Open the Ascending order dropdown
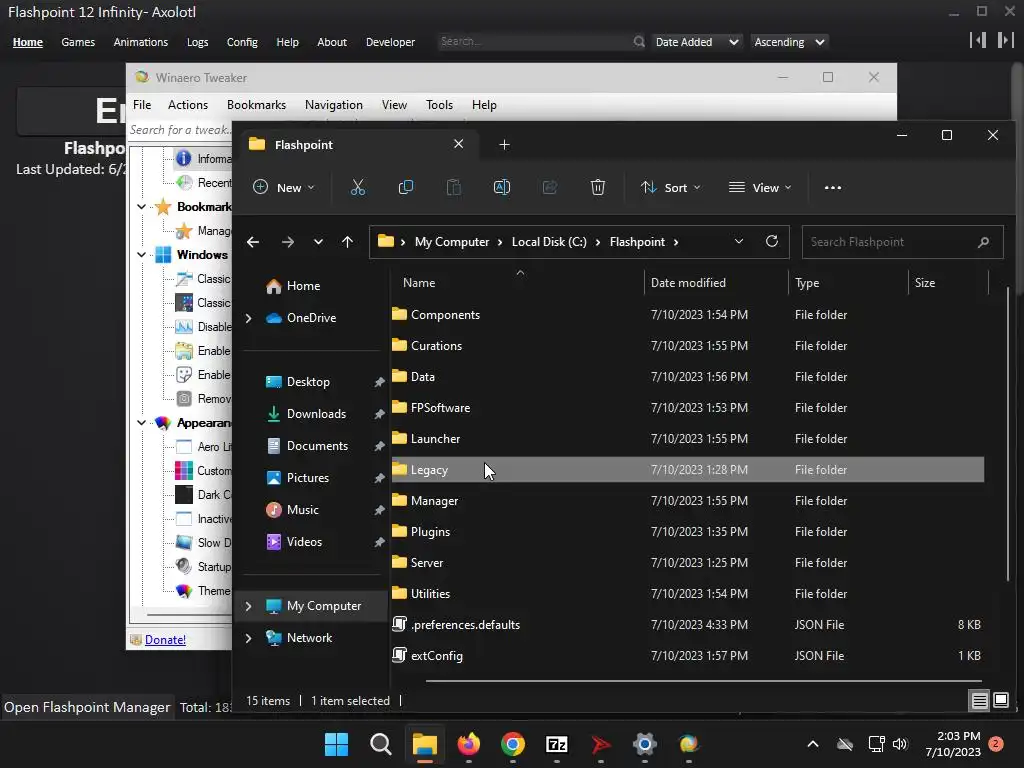1024x768 pixels. (790, 42)
